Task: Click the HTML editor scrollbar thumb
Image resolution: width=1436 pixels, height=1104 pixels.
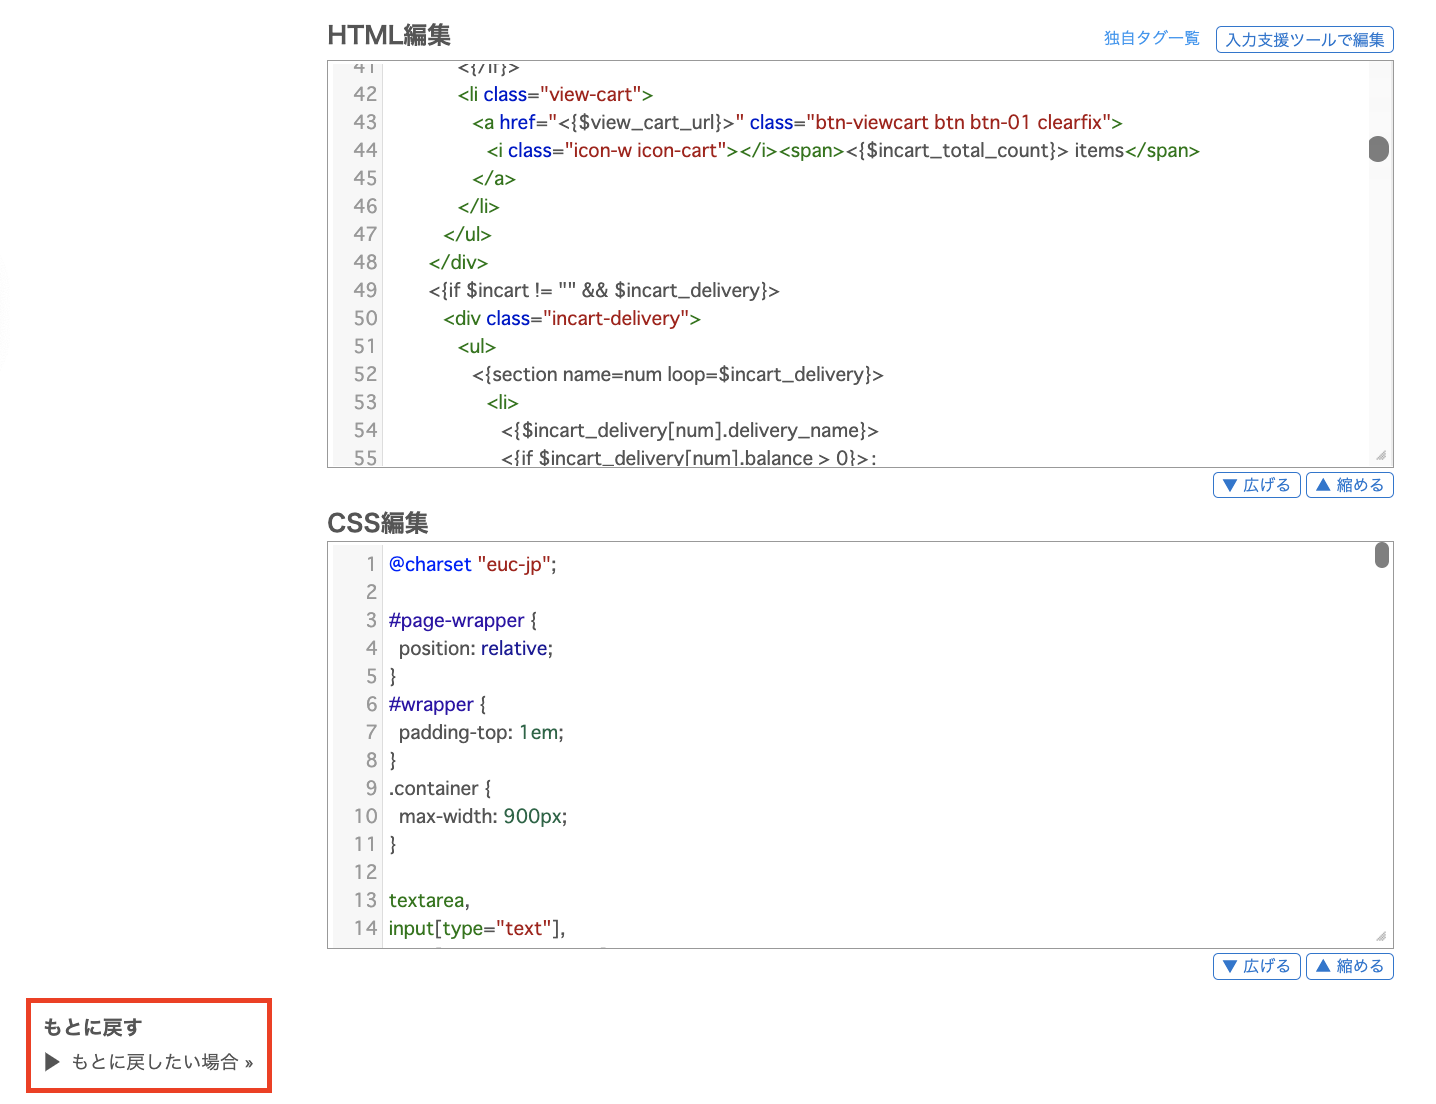Action: click(1378, 149)
